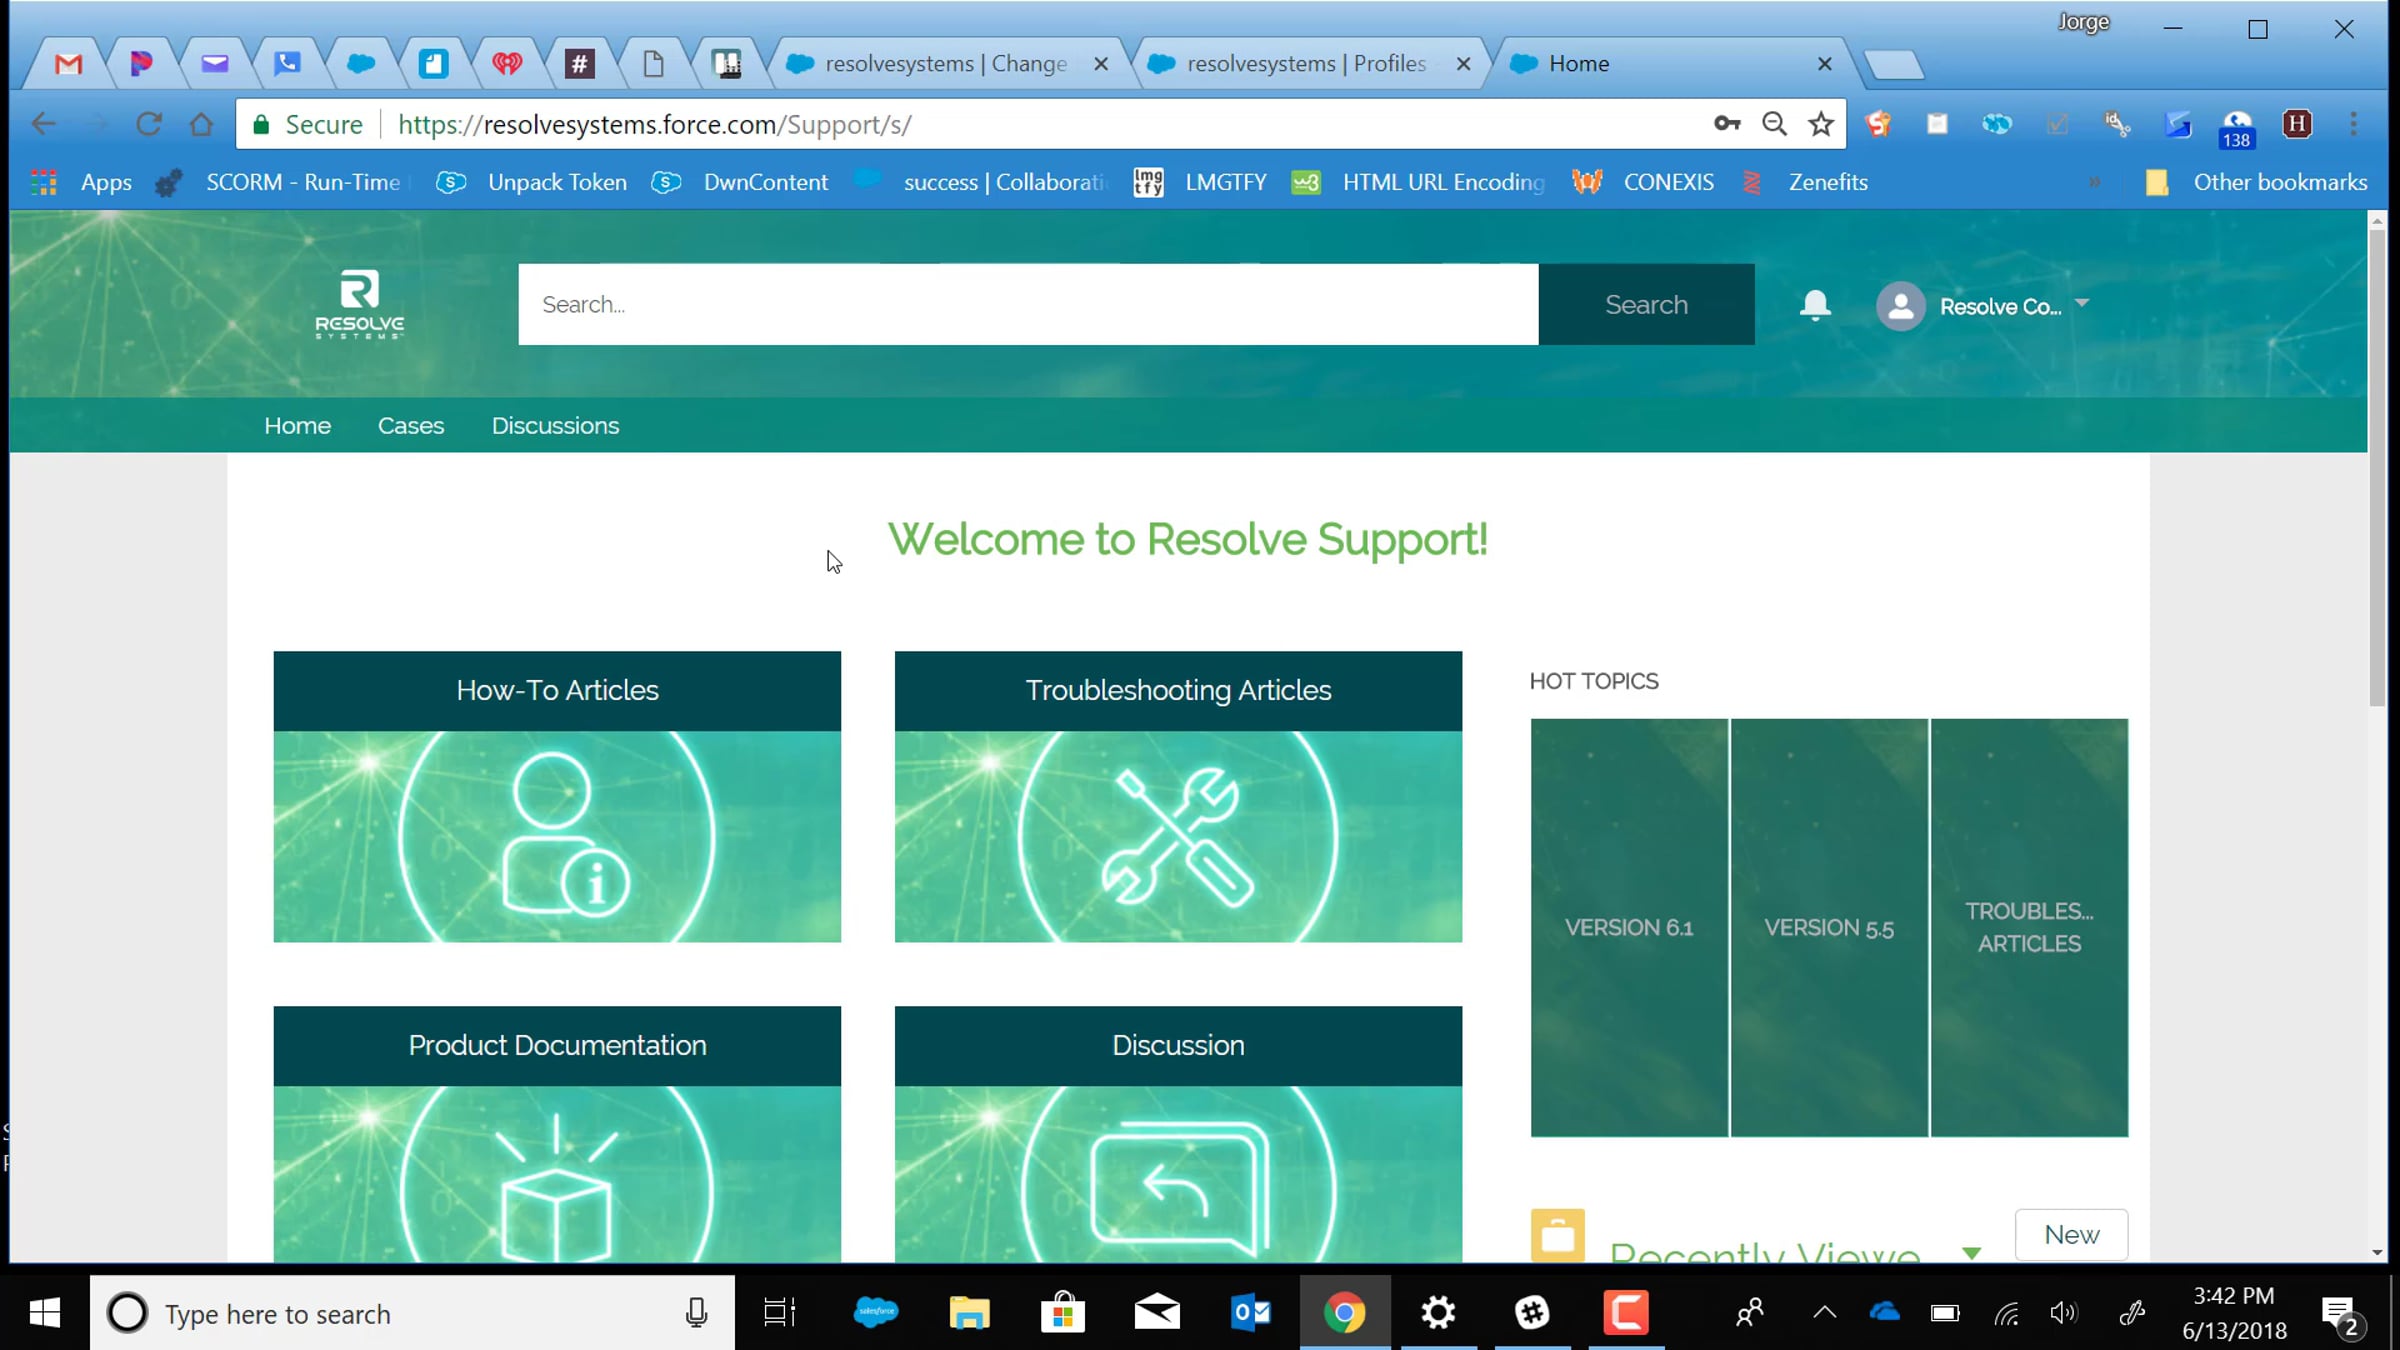Image resolution: width=2400 pixels, height=1350 pixels.
Task: Click the Search... input field
Action: [1027, 305]
